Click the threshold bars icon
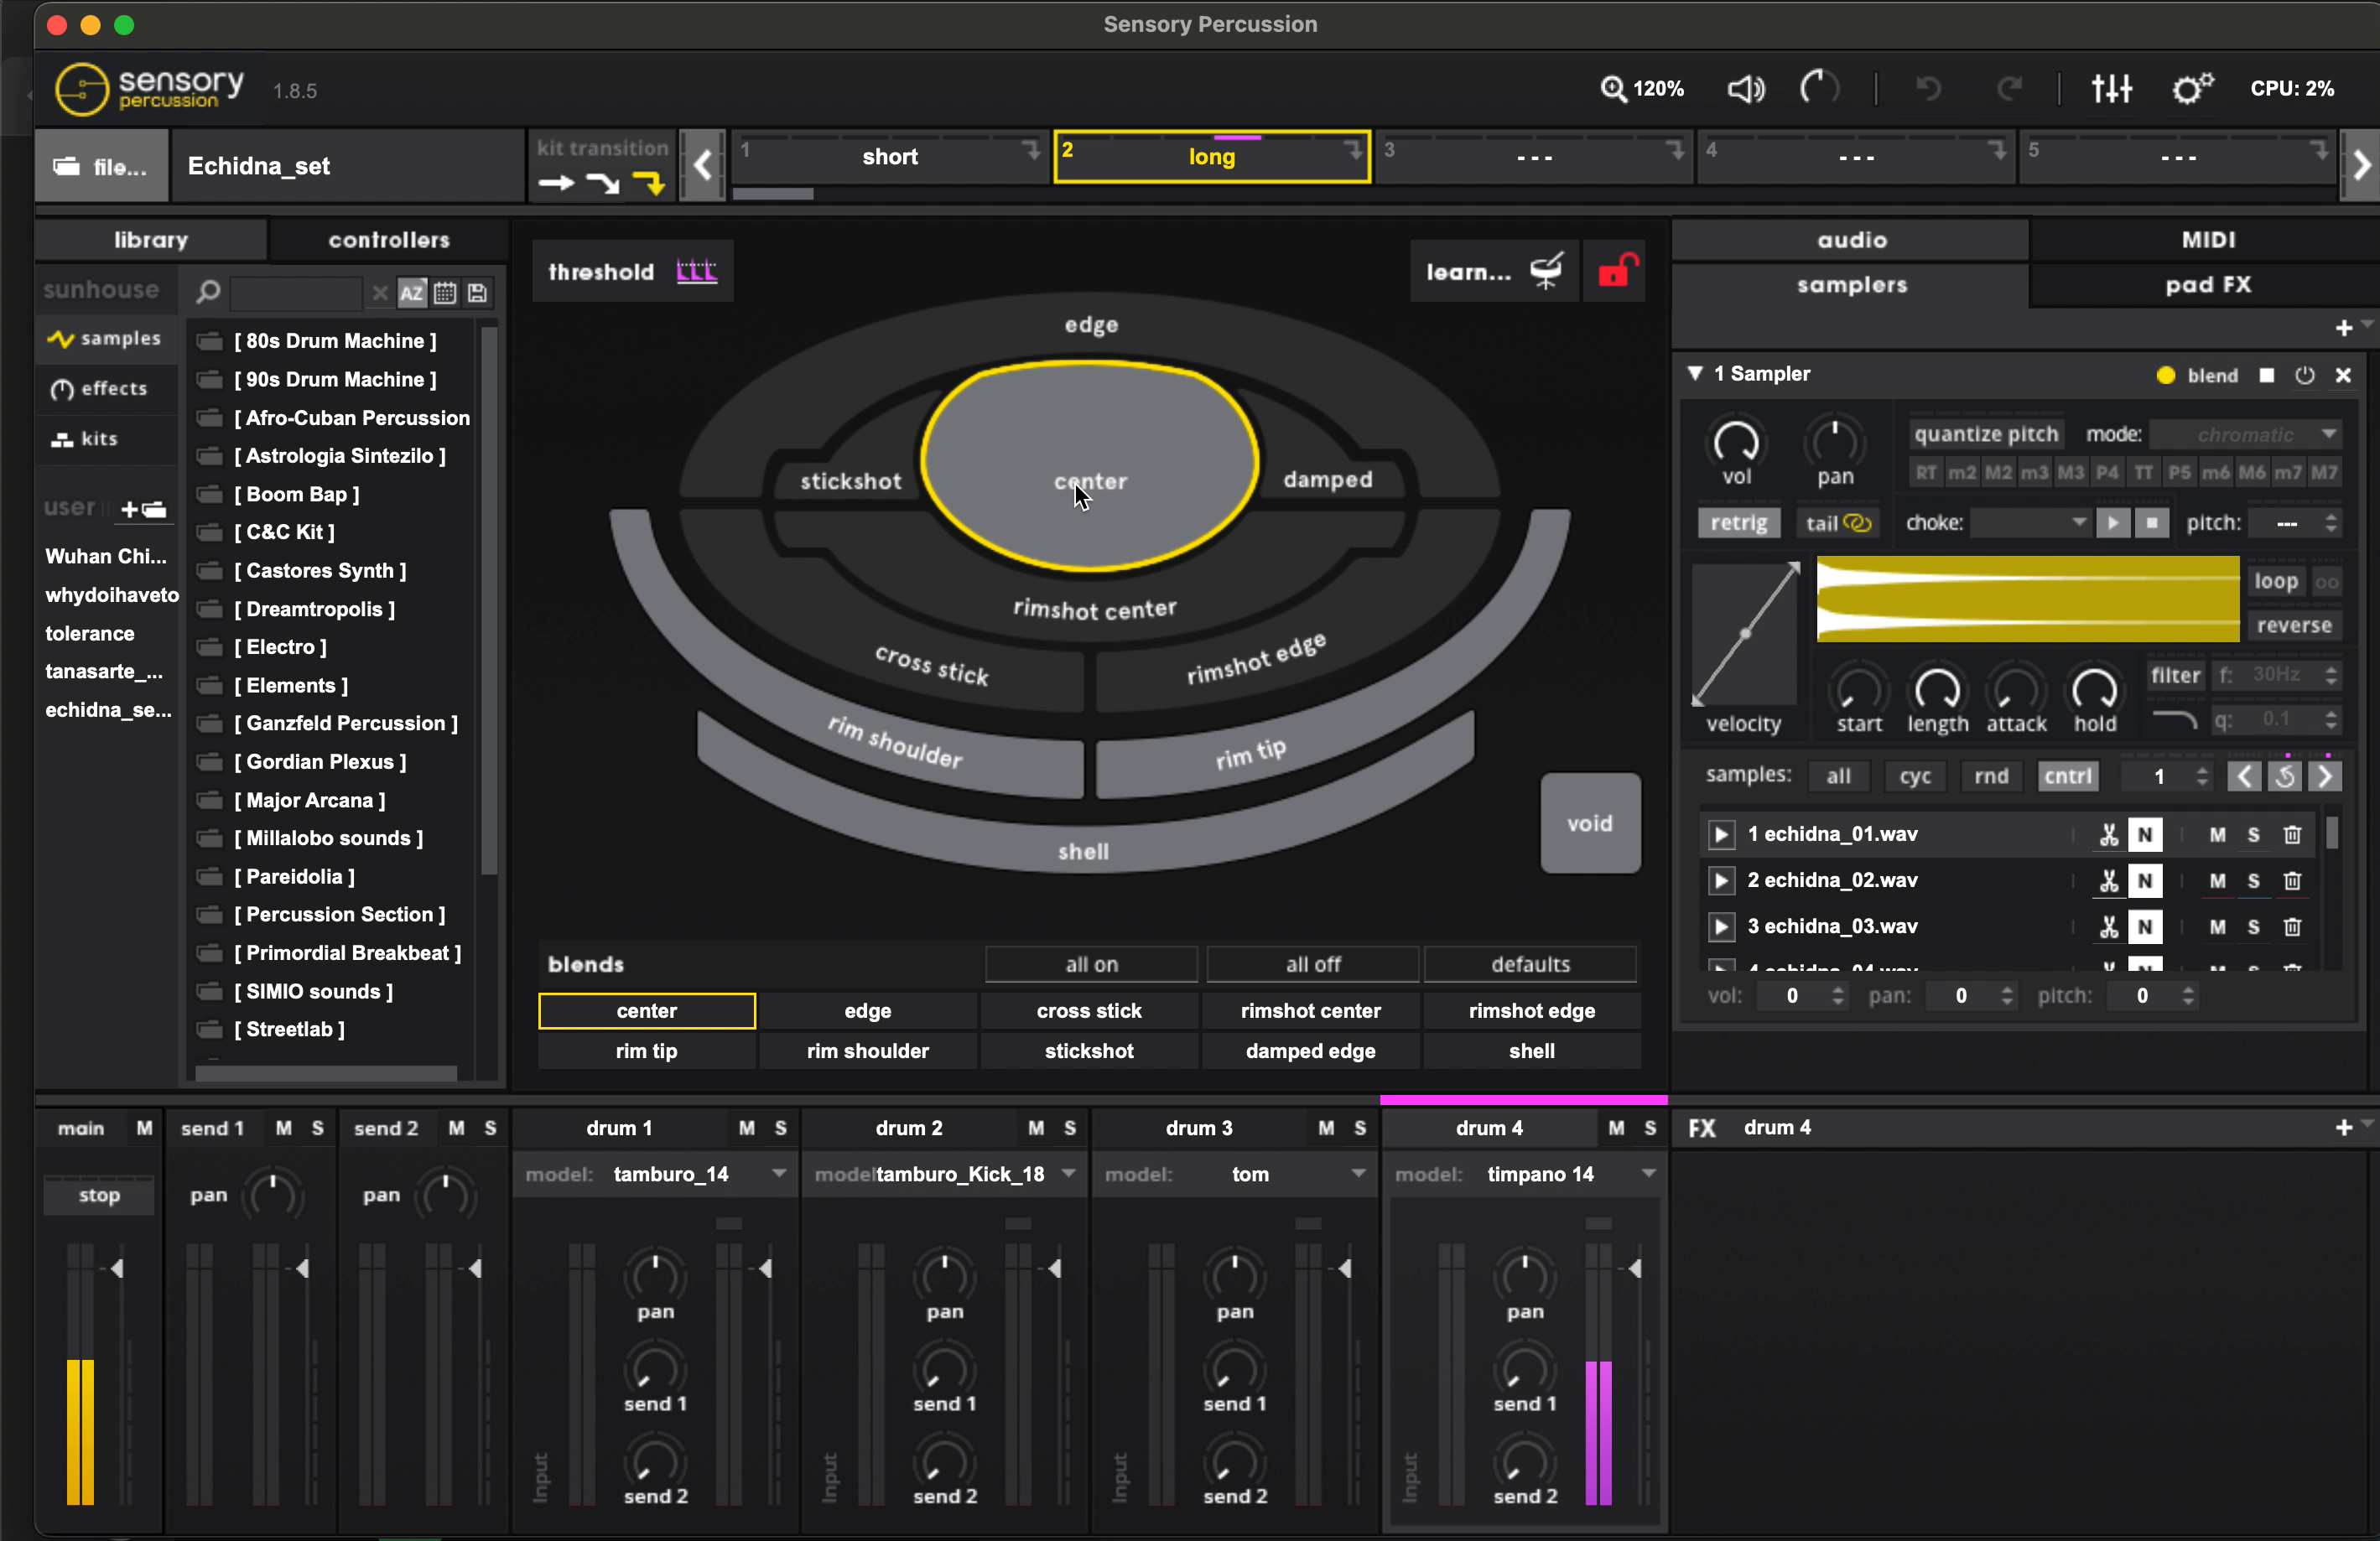2380x1541 pixels. (696, 271)
